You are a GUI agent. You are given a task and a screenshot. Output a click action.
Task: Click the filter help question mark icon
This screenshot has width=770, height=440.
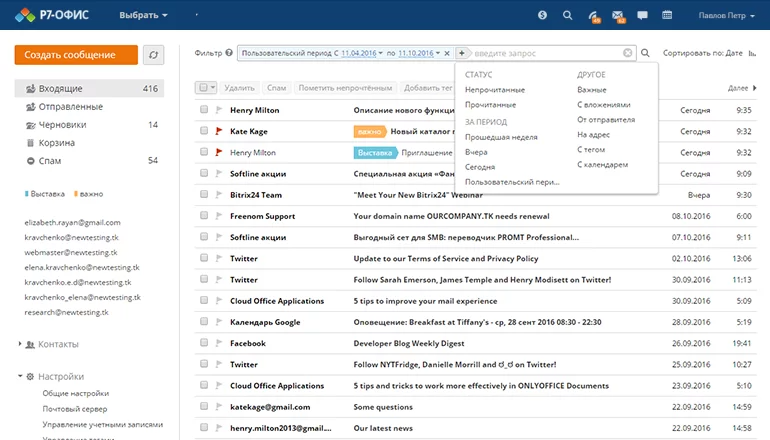229,53
